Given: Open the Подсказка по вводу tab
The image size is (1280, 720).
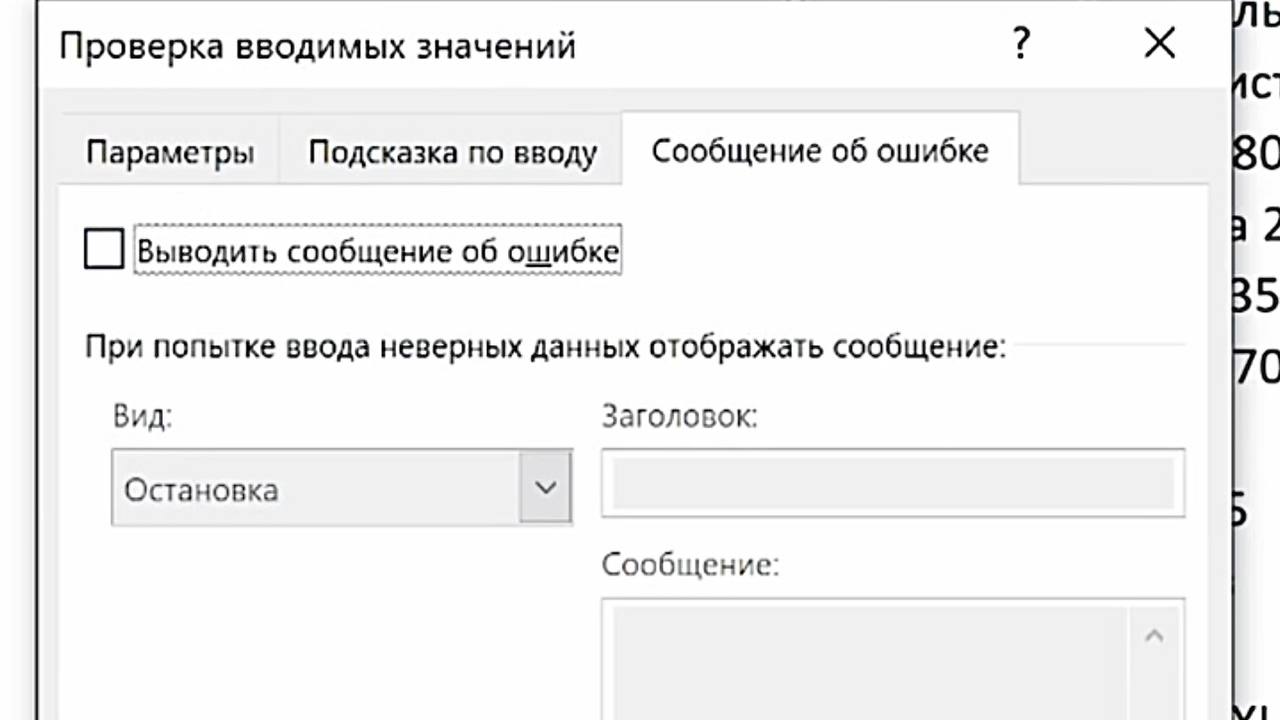Looking at the screenshot, I should 452,153.
